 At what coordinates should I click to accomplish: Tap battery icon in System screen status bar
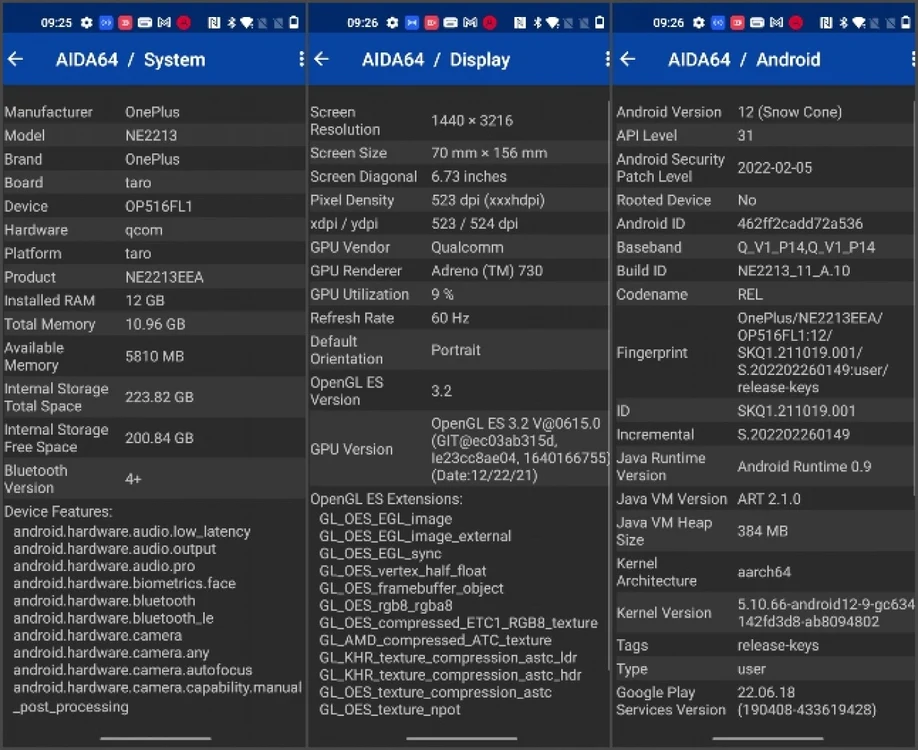point(294,22)
